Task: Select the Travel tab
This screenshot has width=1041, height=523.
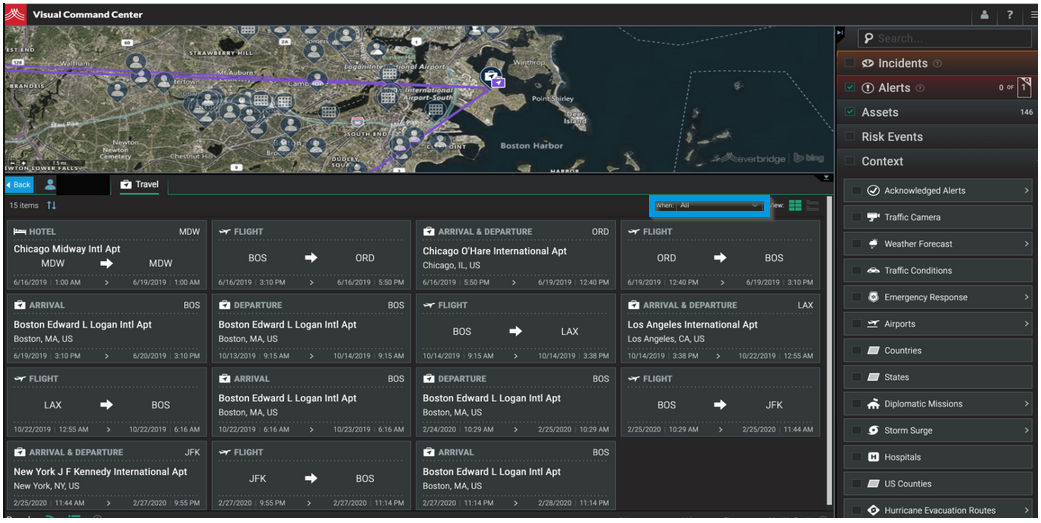Action: tap(140, 185)
